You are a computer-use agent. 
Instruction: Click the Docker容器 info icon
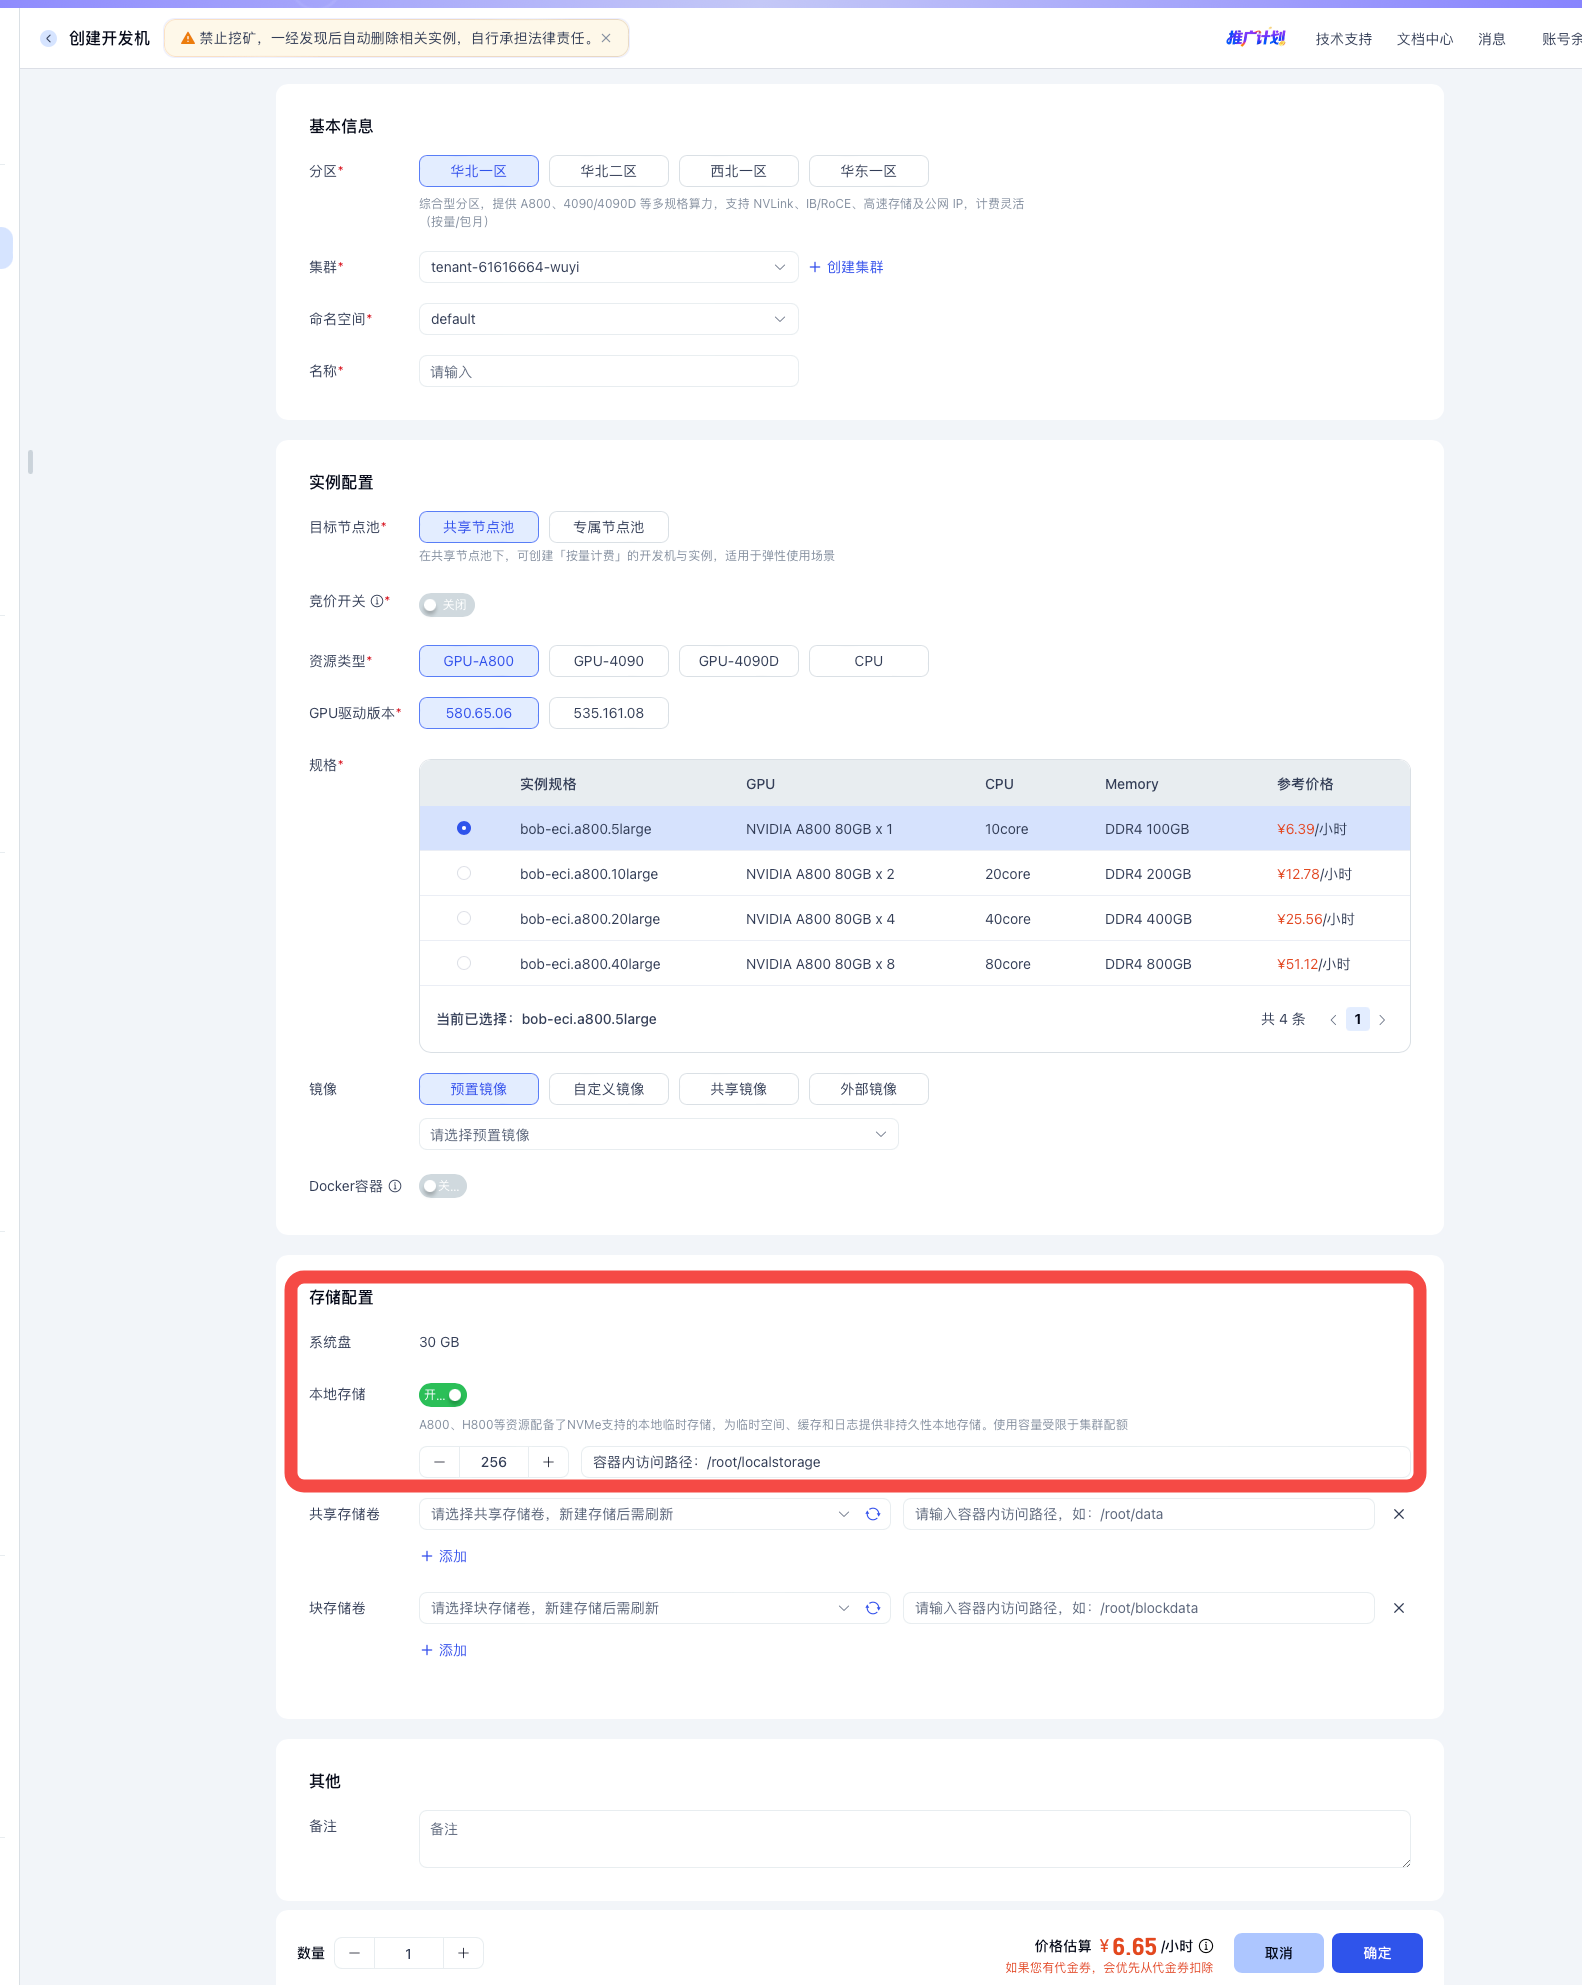point(395,1186)
